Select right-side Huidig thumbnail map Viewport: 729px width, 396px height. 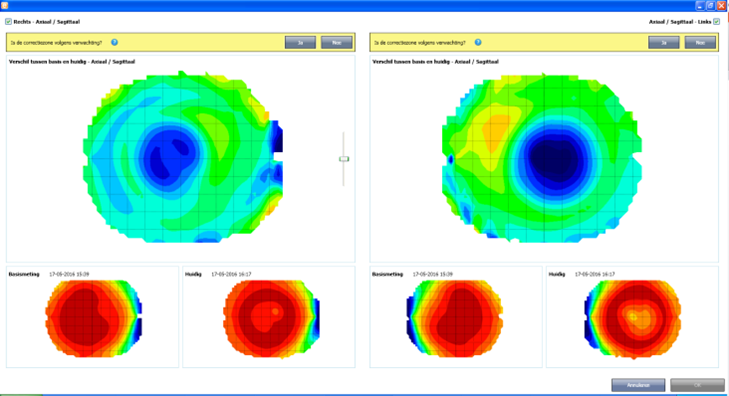click(x=633, y=318)
